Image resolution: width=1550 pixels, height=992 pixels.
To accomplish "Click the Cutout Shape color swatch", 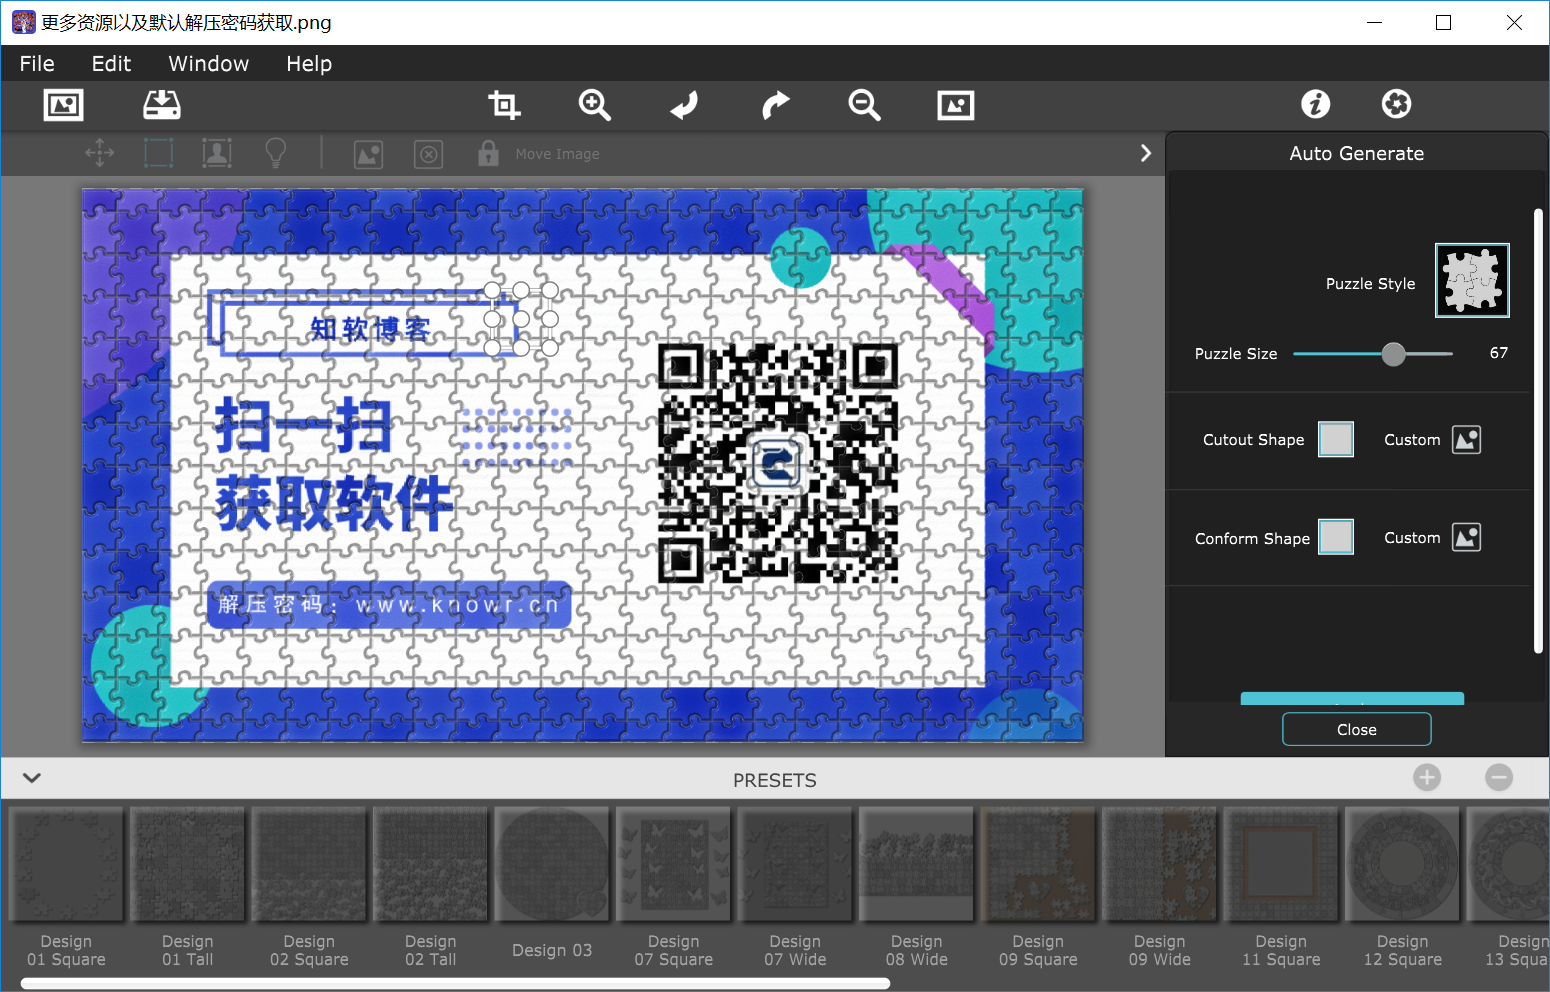I will (x=1336, y=439).
